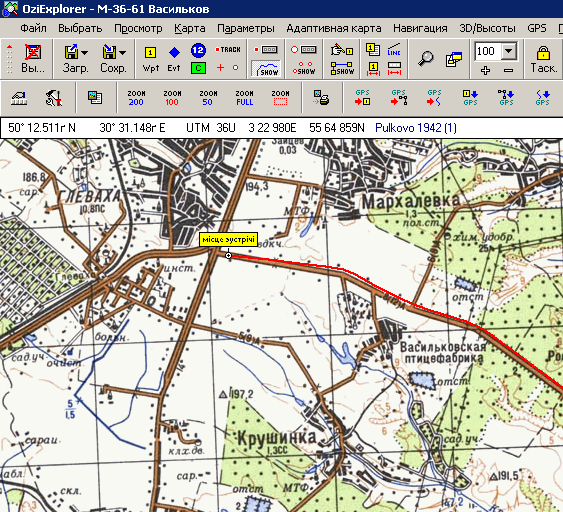Open the Навигация menu
The height and width of the screenshot is (512, 563).
pyautogui.click(x=420, y=28)
